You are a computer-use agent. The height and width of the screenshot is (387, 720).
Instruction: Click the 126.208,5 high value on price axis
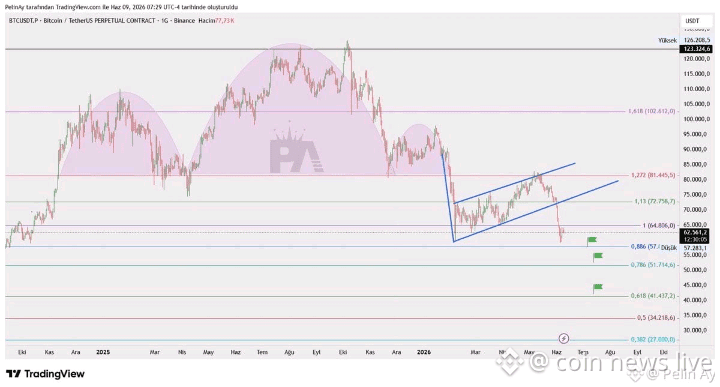(697, 40)
